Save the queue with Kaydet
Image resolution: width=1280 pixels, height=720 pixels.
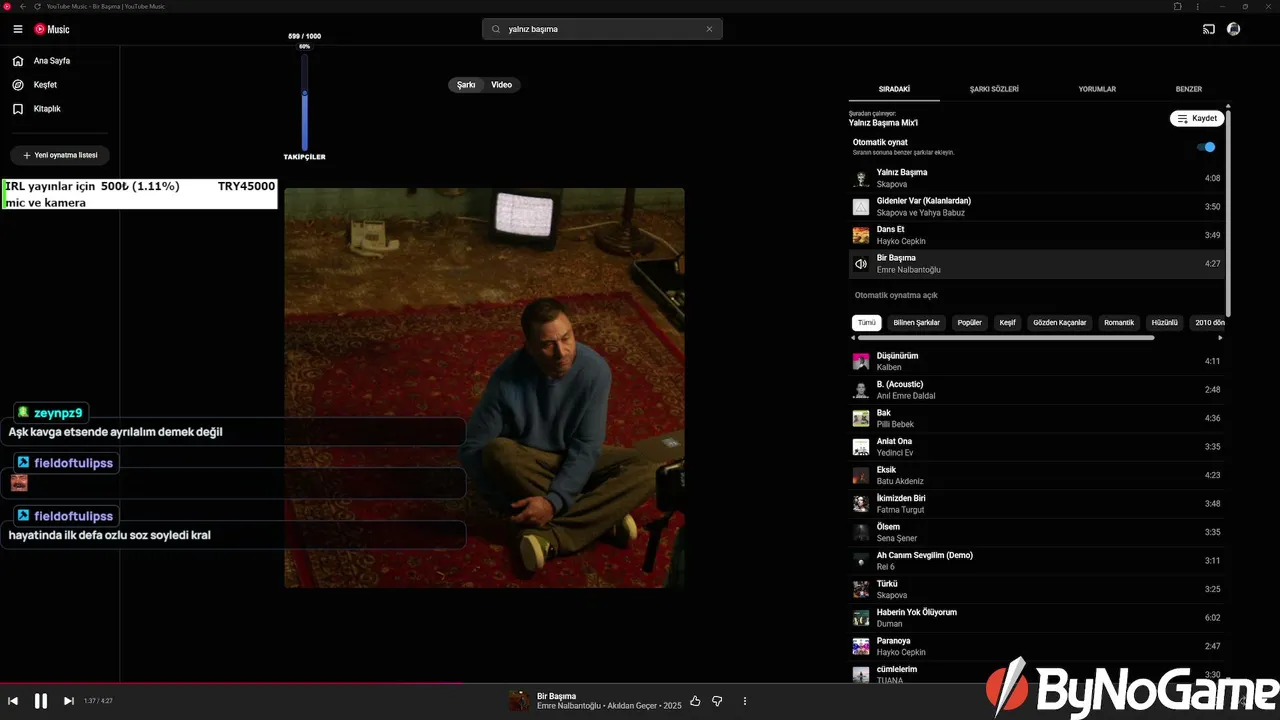click(1197, 118)
